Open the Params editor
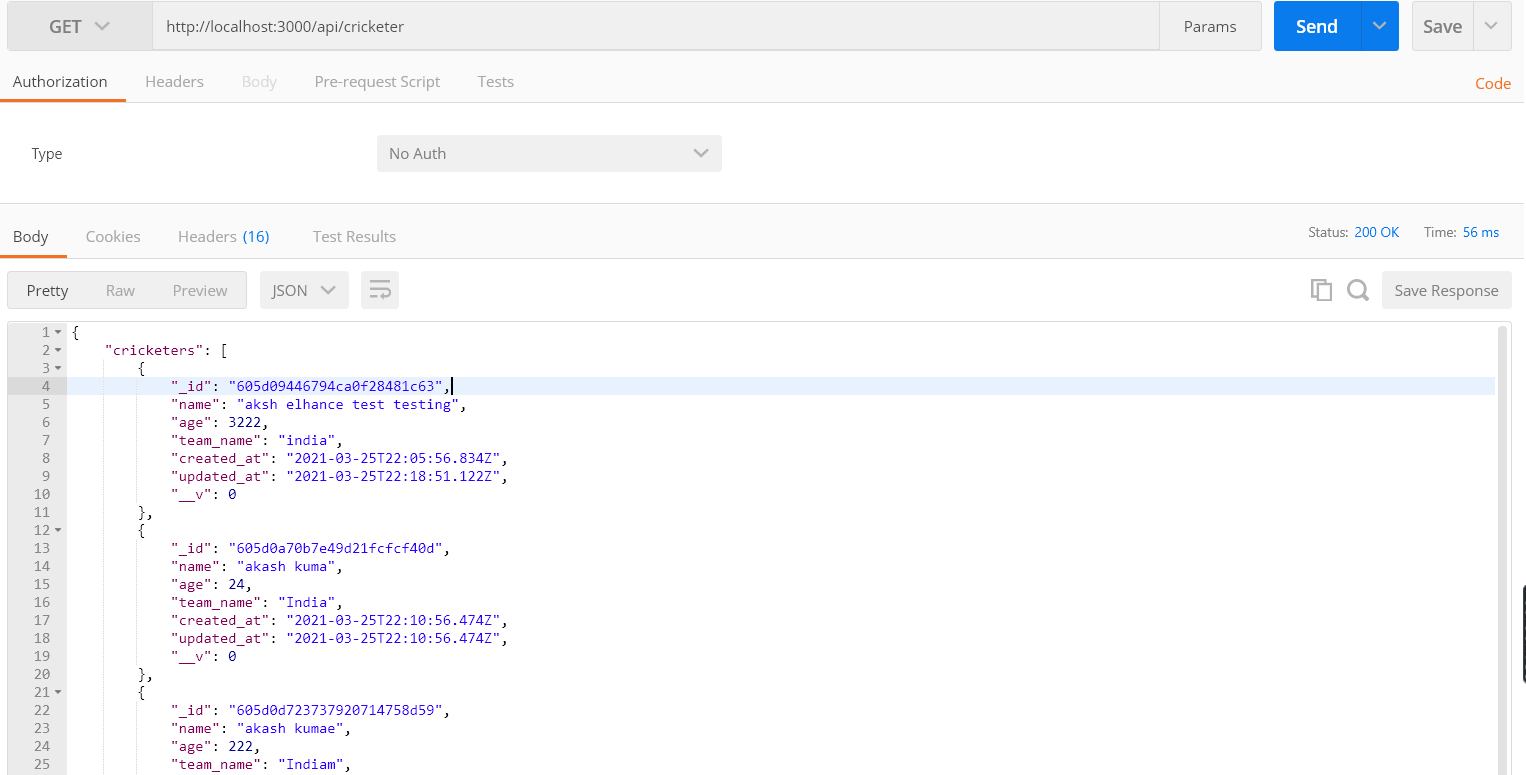Screen dimensions: 1526x775 pos(1210,27)
